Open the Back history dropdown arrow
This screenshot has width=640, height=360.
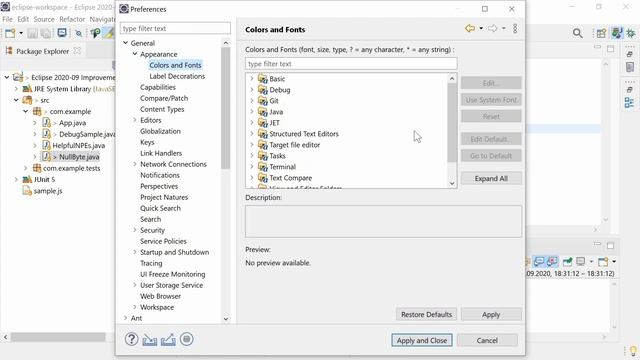[481, 29]
